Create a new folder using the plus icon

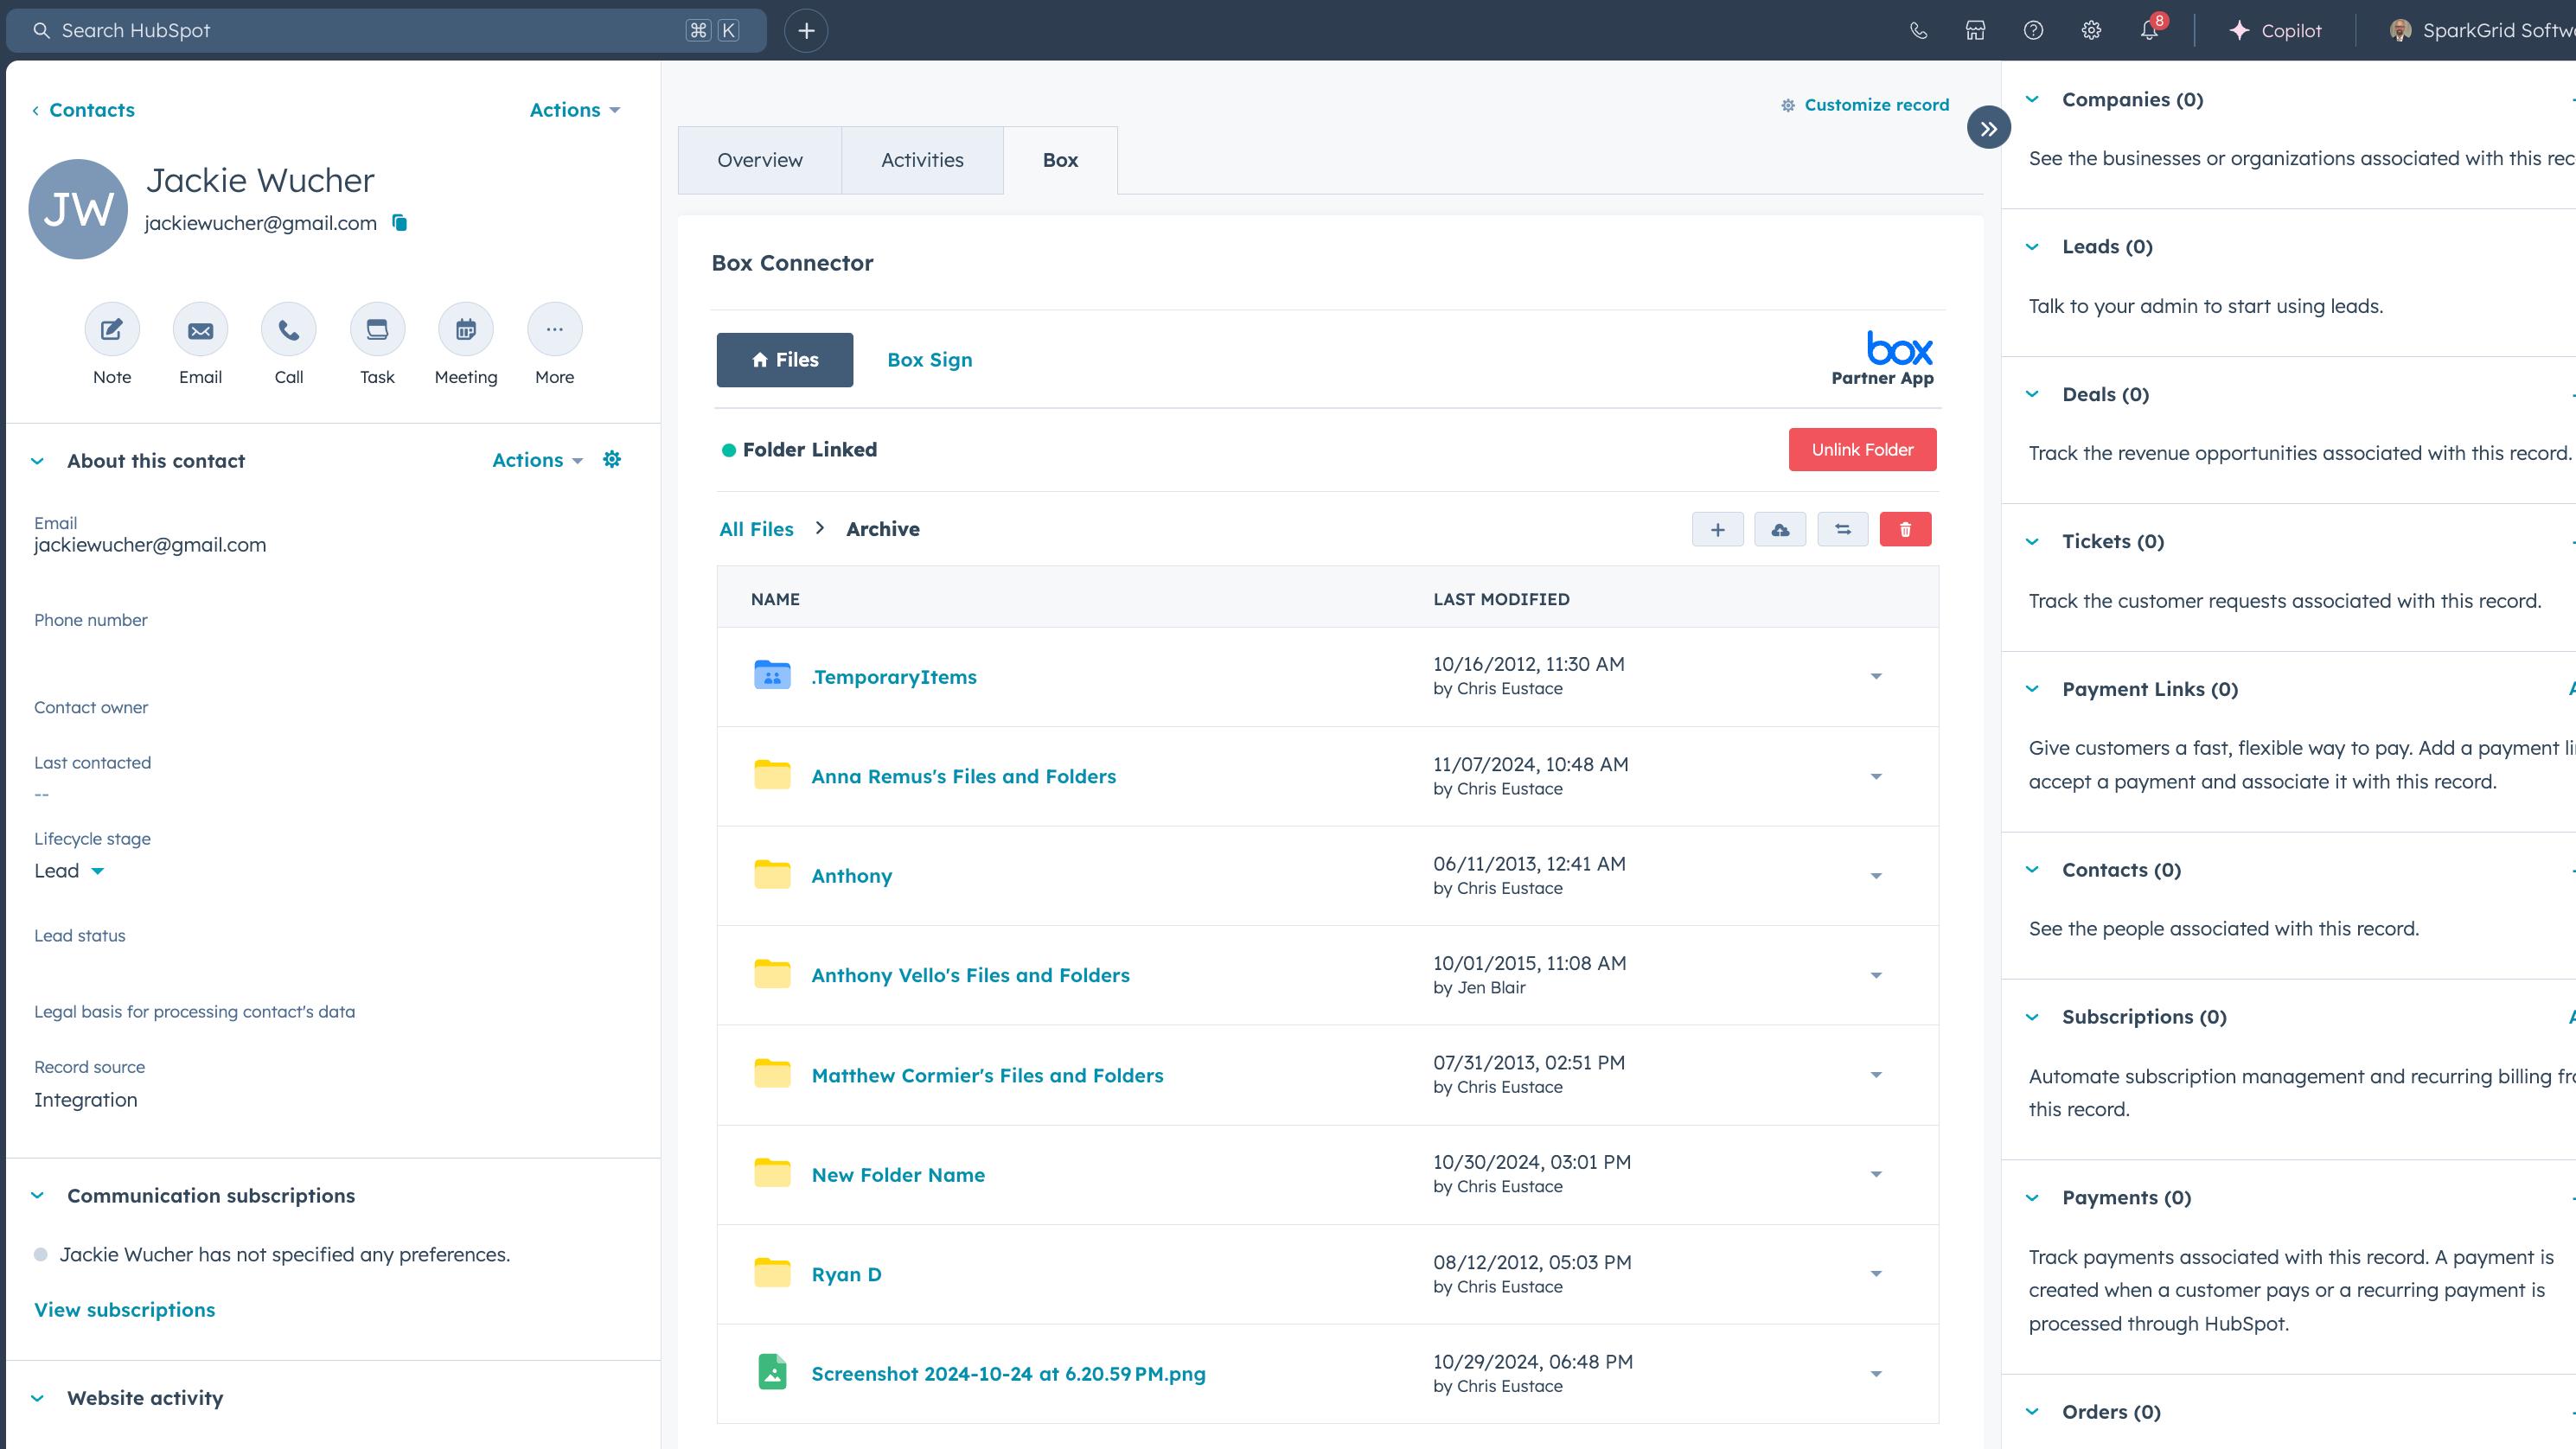pos(1717,529)
